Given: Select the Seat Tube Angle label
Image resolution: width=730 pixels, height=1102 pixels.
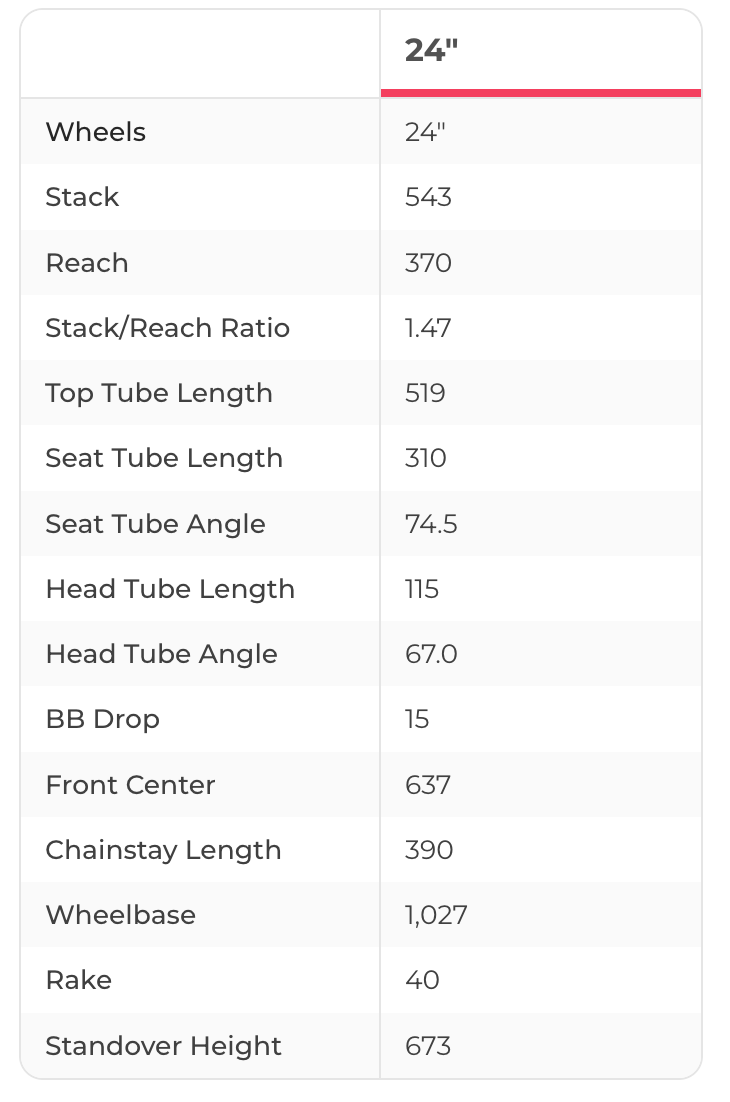Looking at the screenshot, I should tap(155, 524).
